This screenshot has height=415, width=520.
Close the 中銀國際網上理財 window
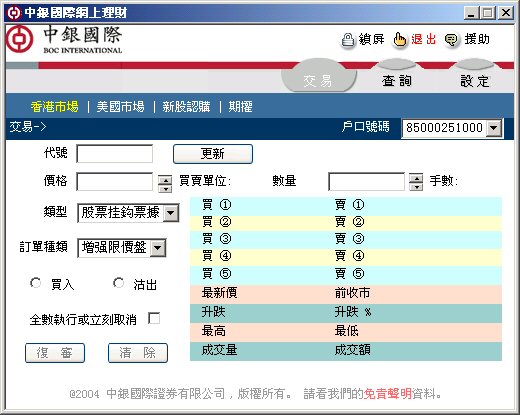(x=506, y=13)
